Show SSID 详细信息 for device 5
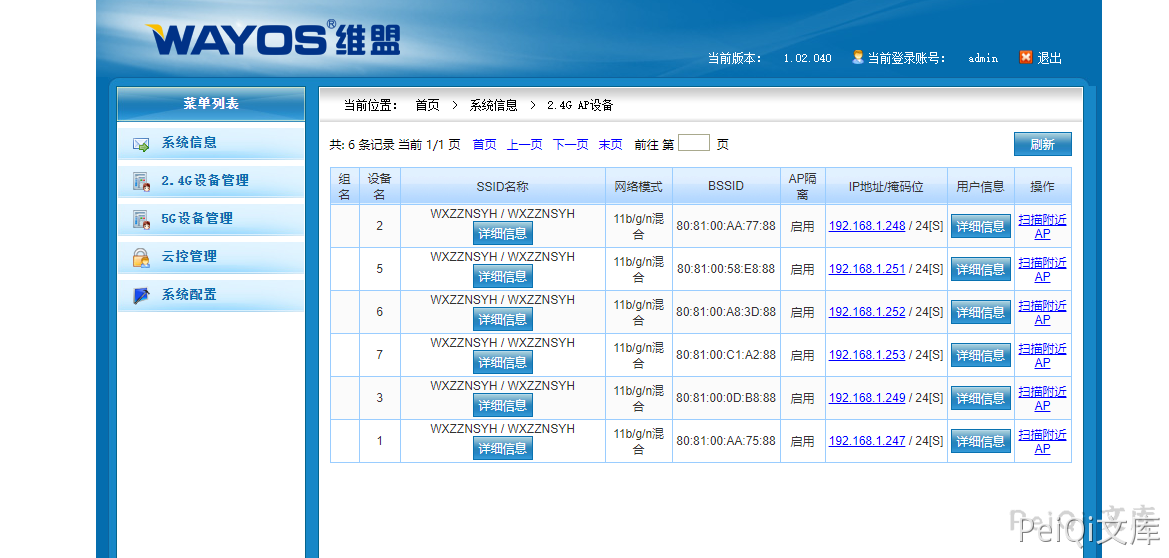Screen dimensions: 1169x558 [502, 277]
